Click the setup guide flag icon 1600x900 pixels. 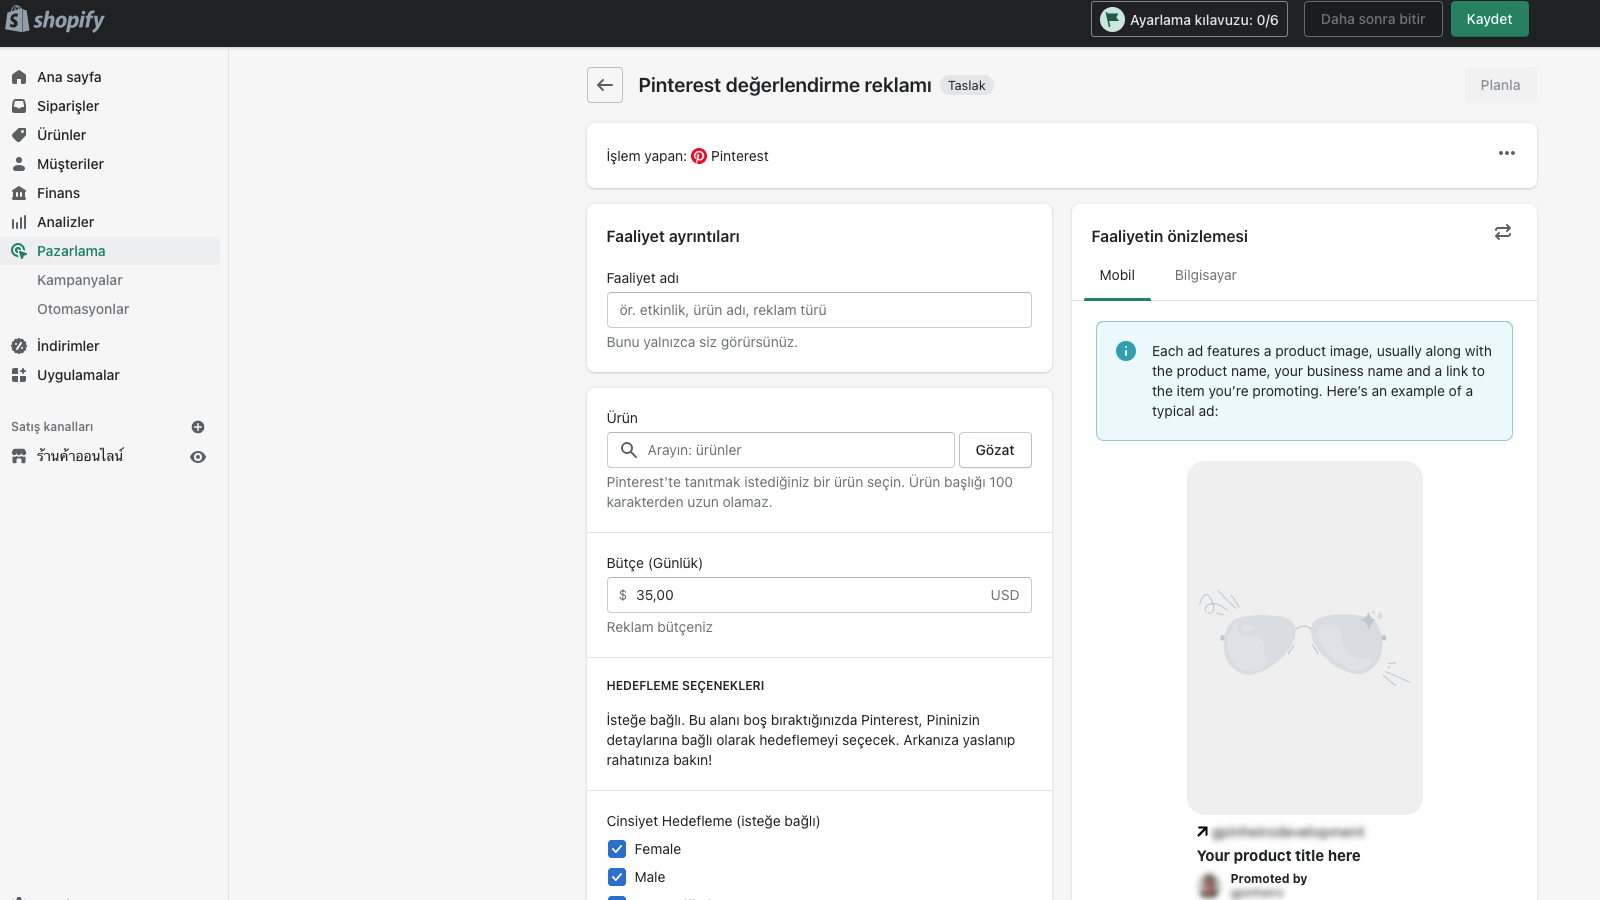[1112, 19]
